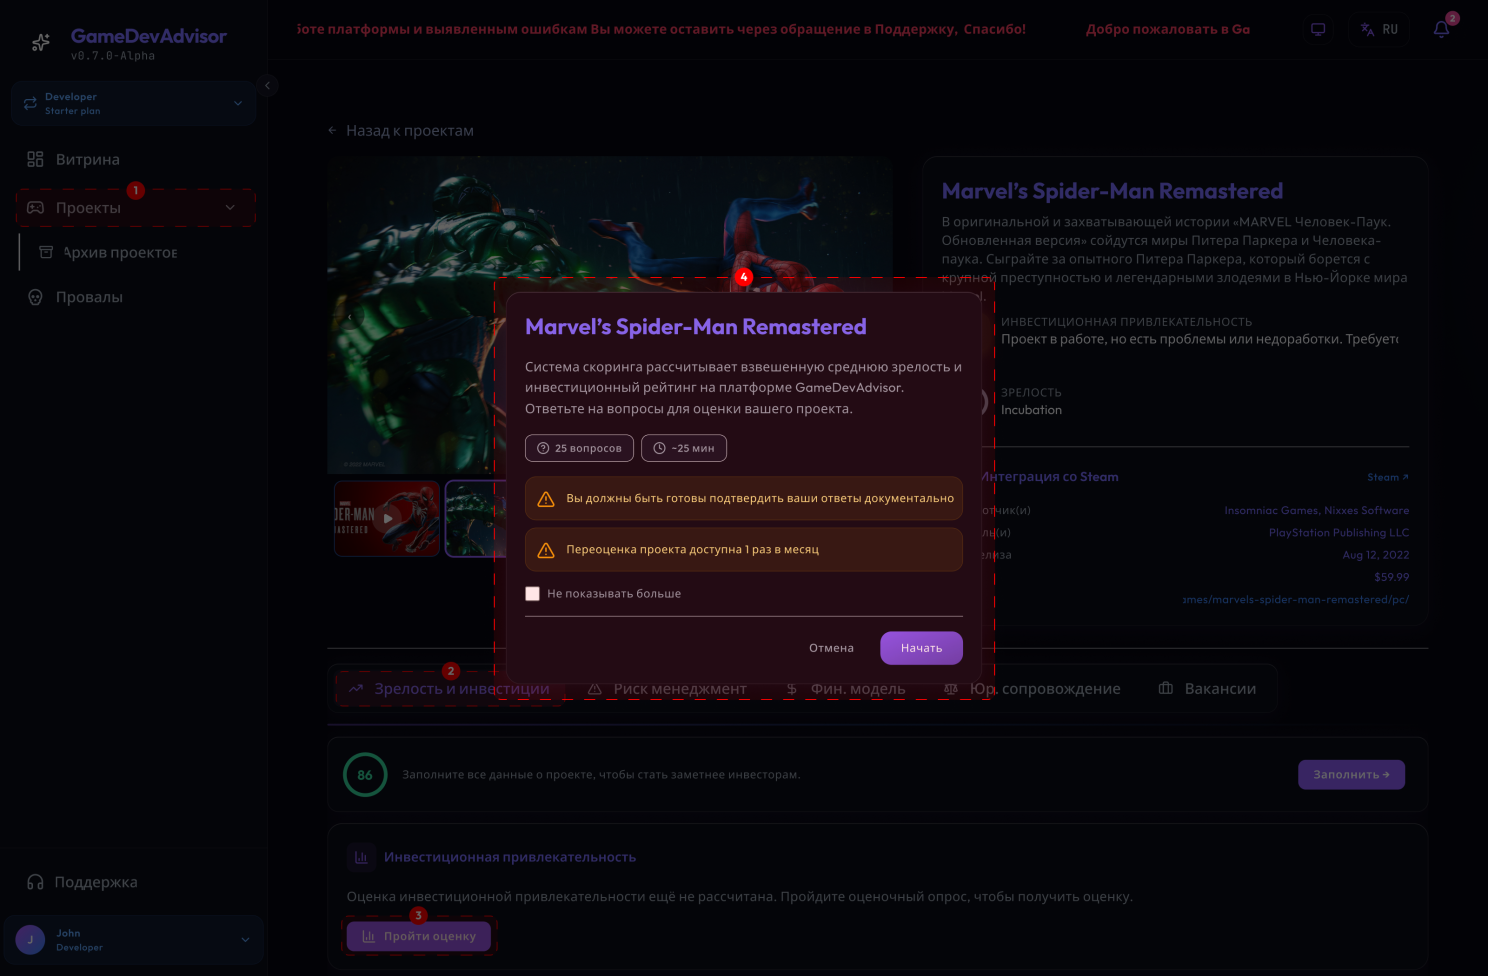The width and height of the screenshot is (1488, 976).
Task: Cancel the dialog with Отмена
Action: [831, 648]
